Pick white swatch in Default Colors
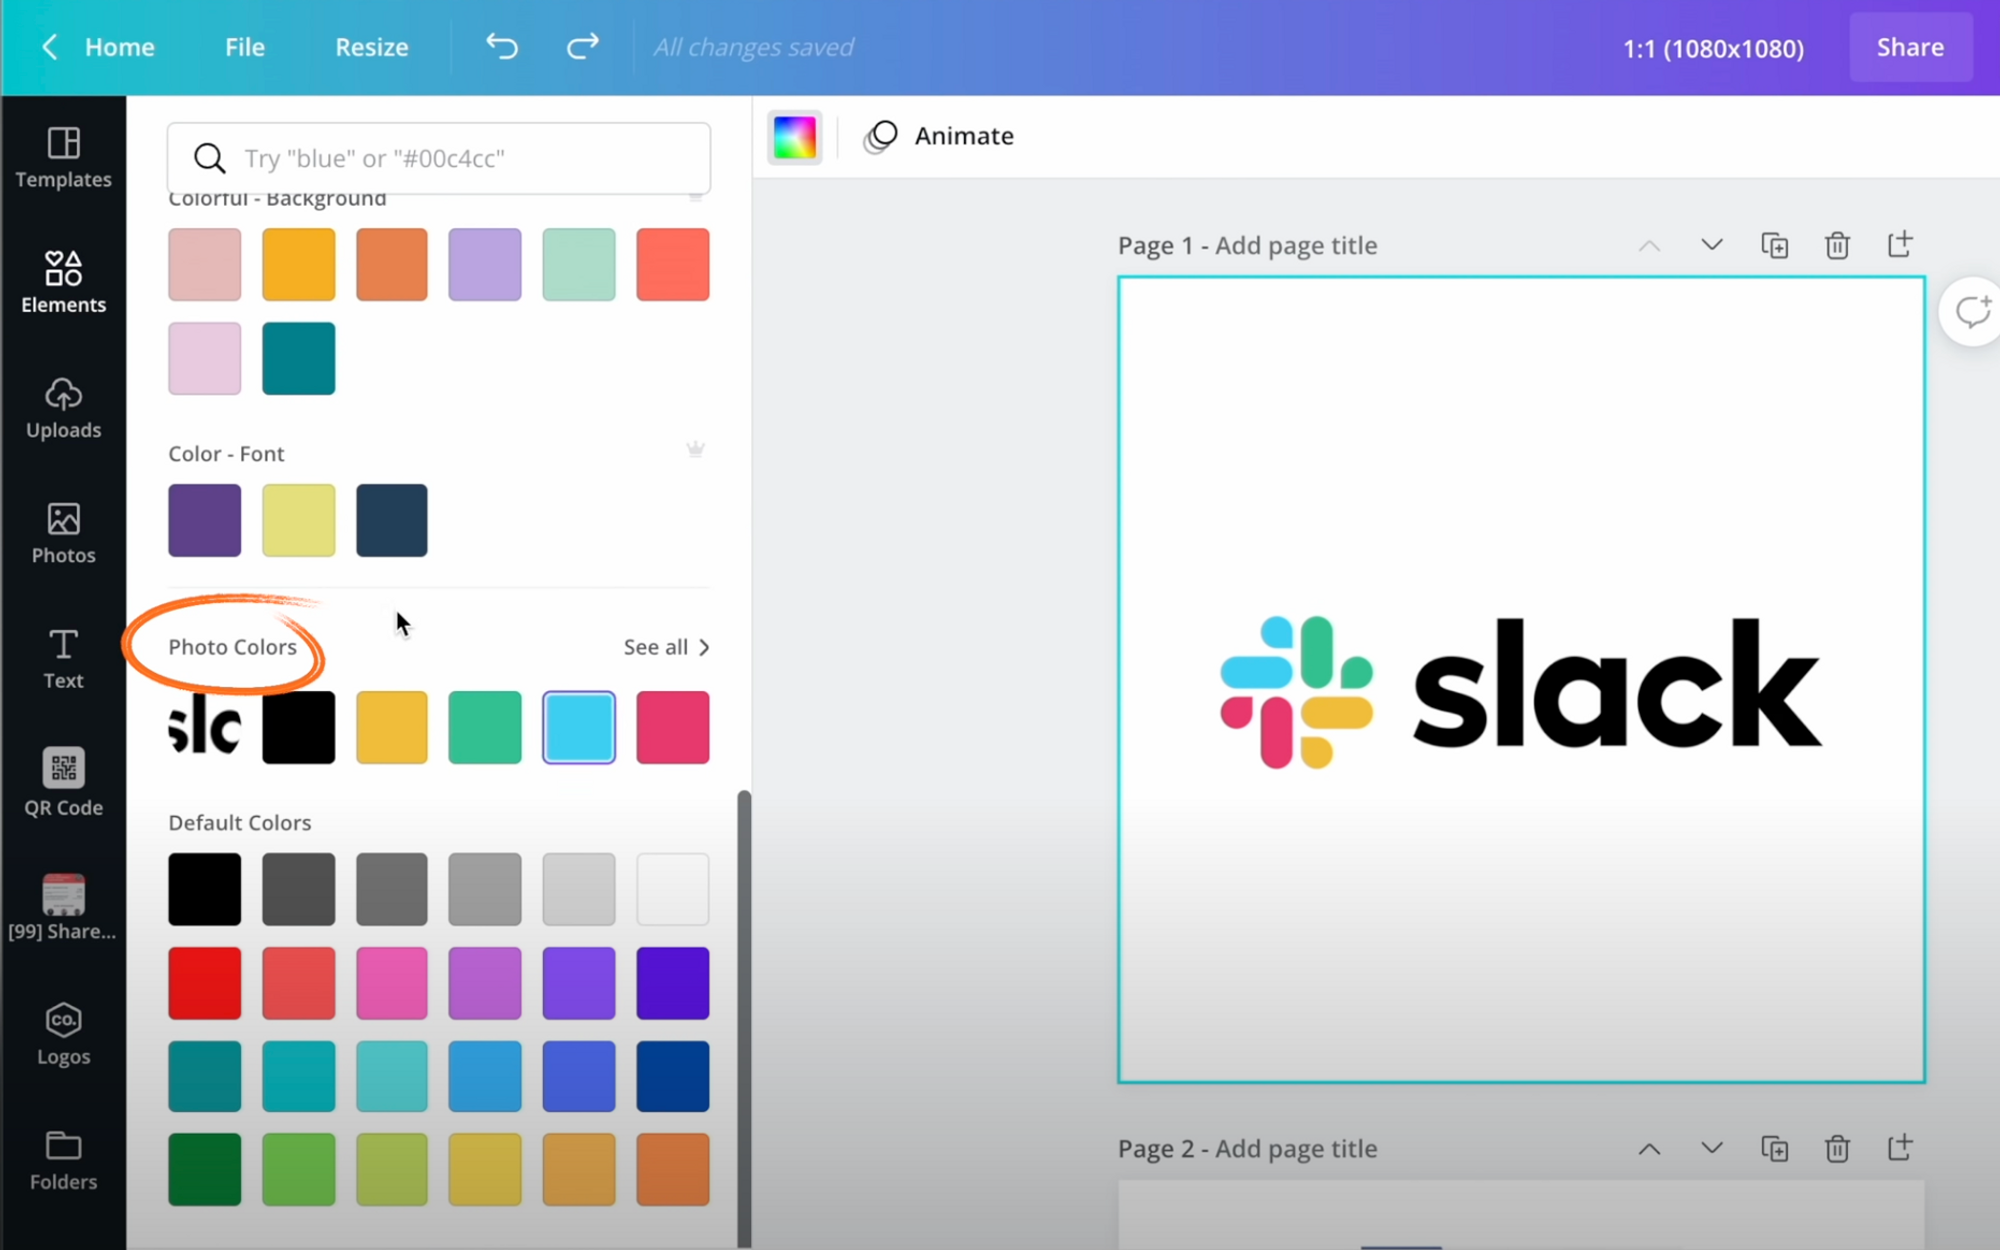 (x=673, y=889)
